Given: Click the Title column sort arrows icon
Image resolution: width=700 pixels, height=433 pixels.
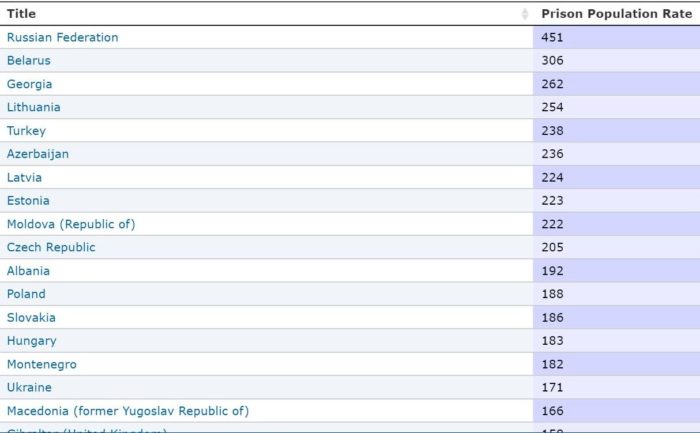Looking at the screenshot, I should (x=525, y=14).
